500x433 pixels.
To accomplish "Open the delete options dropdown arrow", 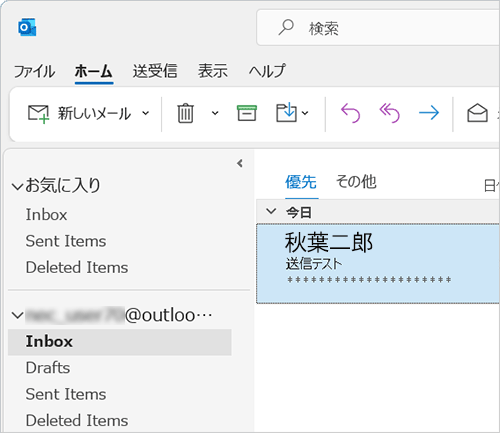I will (215, 113).
